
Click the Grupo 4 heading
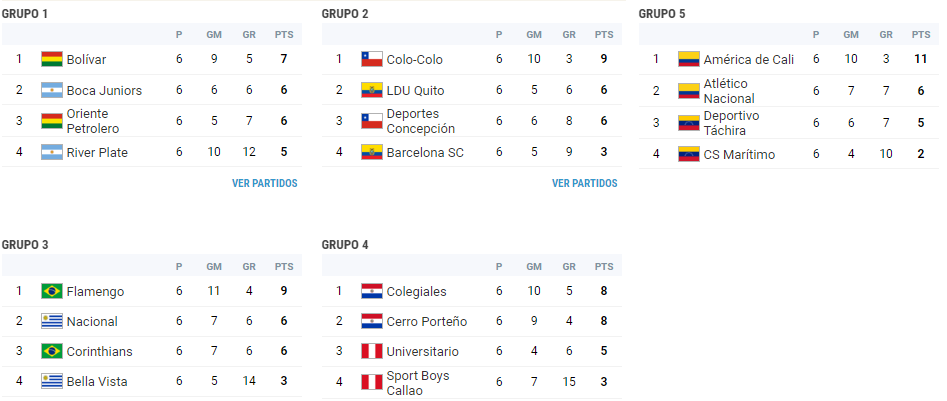pos(345,245)
